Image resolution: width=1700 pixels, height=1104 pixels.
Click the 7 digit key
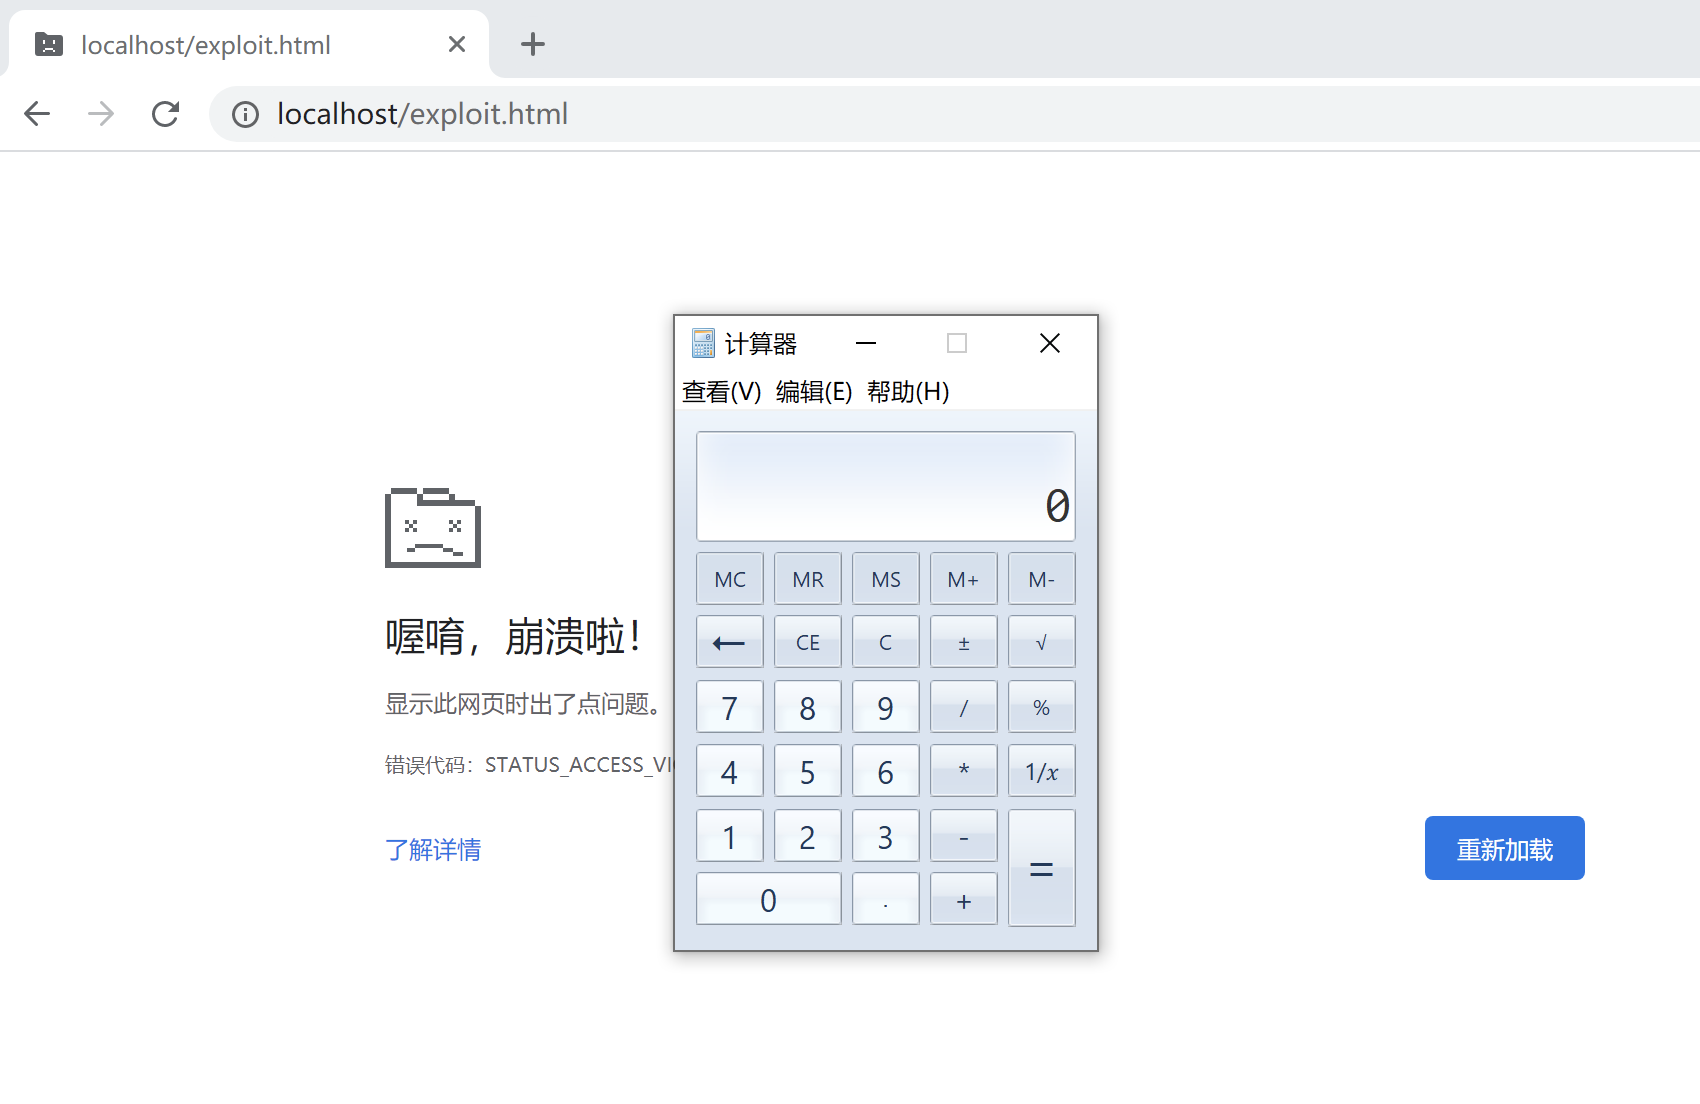pyautogui.click(x=730, y=707)
